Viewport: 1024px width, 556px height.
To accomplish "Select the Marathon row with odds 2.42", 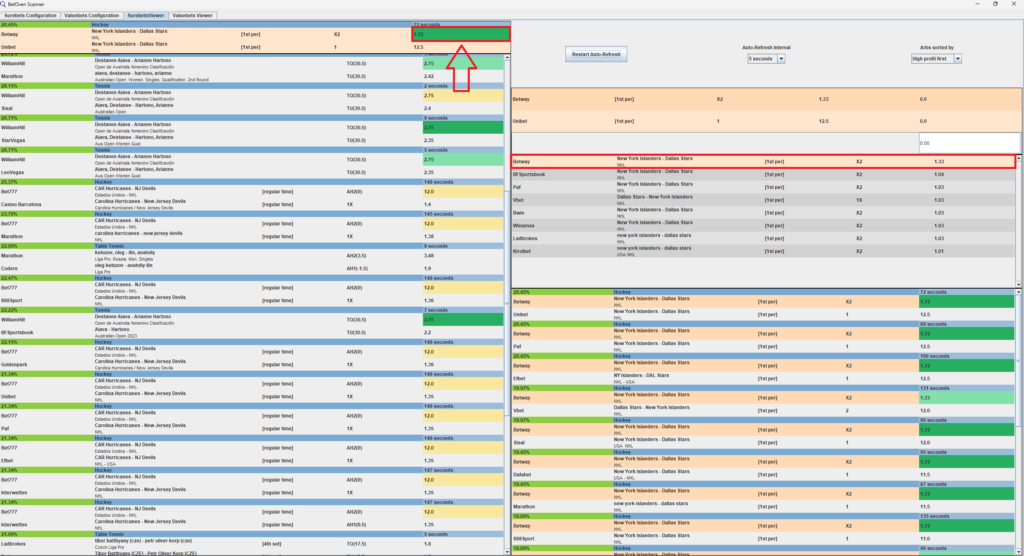I will [x=252, y=76].
